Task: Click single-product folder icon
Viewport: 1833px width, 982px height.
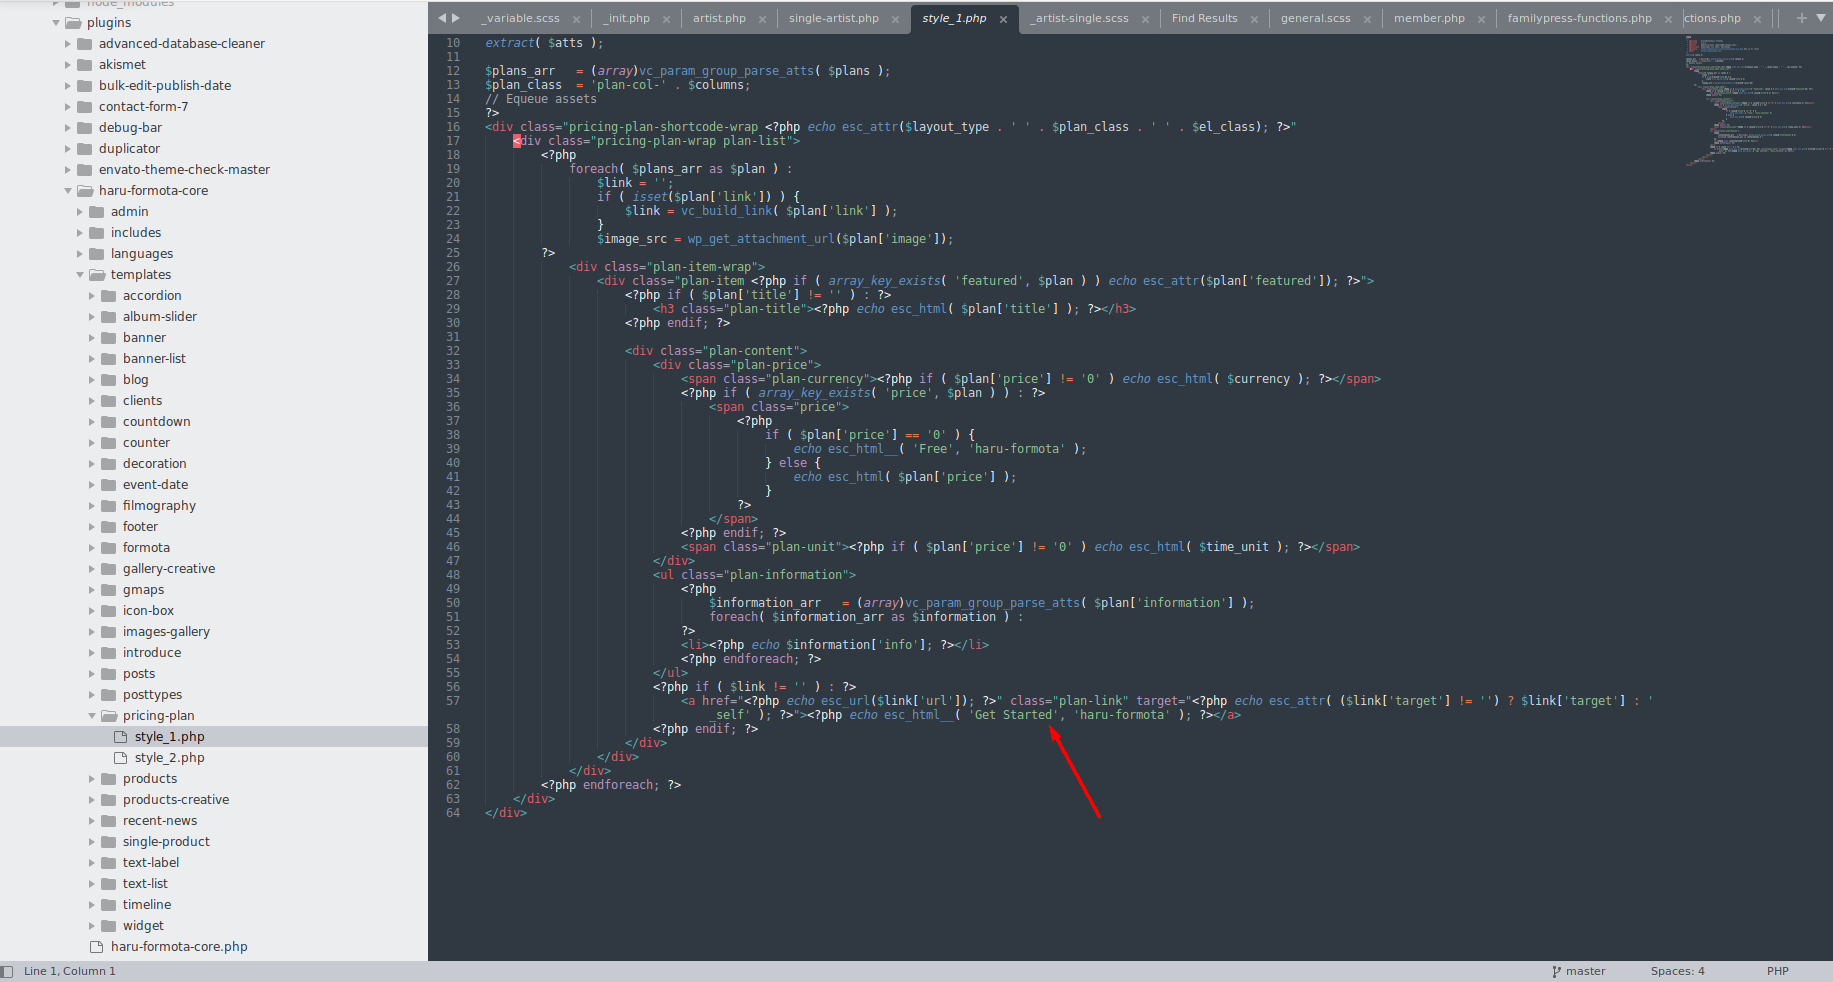Action: pos(109,842)
